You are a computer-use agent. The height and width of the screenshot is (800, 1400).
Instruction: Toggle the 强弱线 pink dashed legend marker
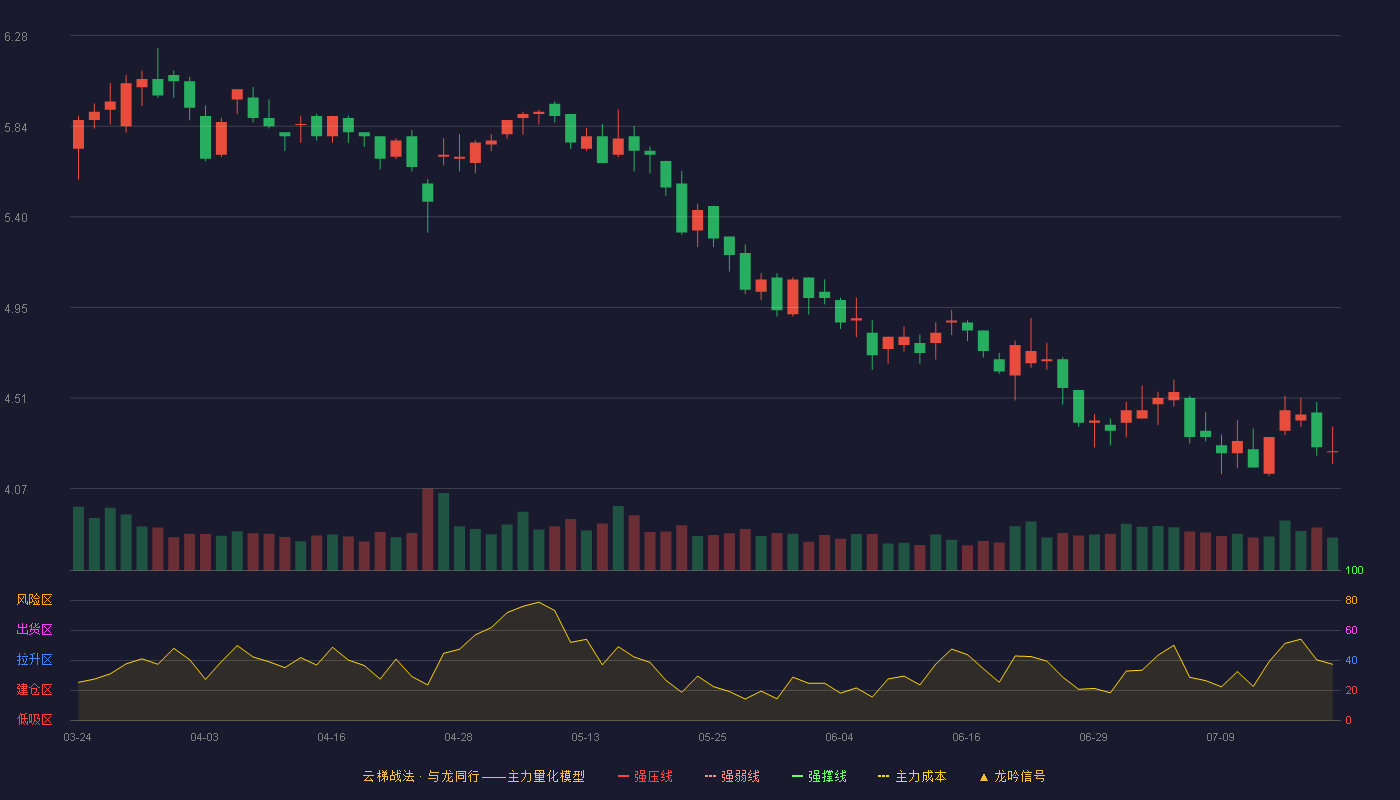(x=710, y=776)
